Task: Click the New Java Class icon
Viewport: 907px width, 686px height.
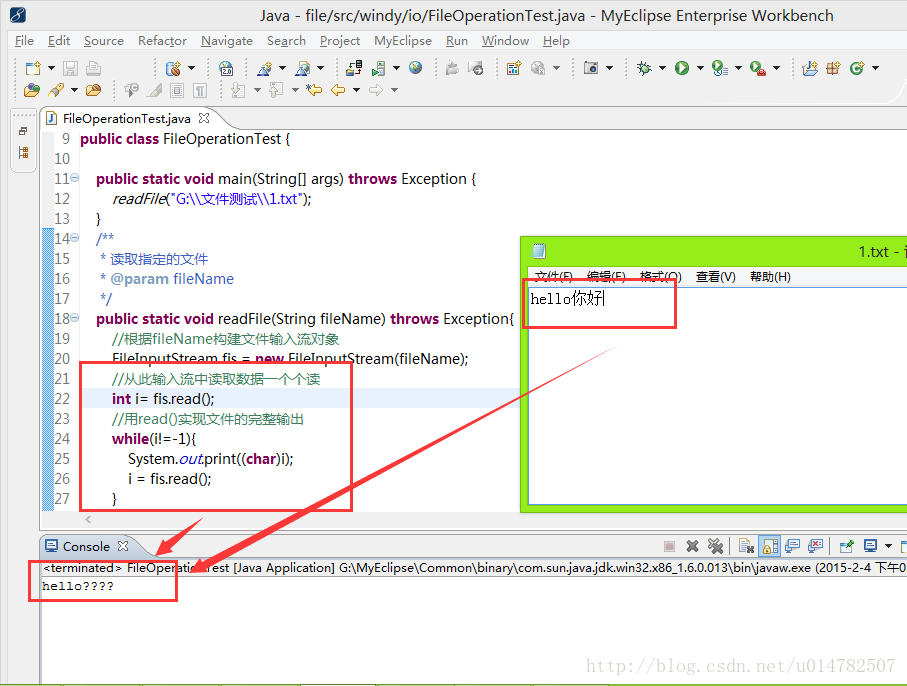Action: [857, 68]
